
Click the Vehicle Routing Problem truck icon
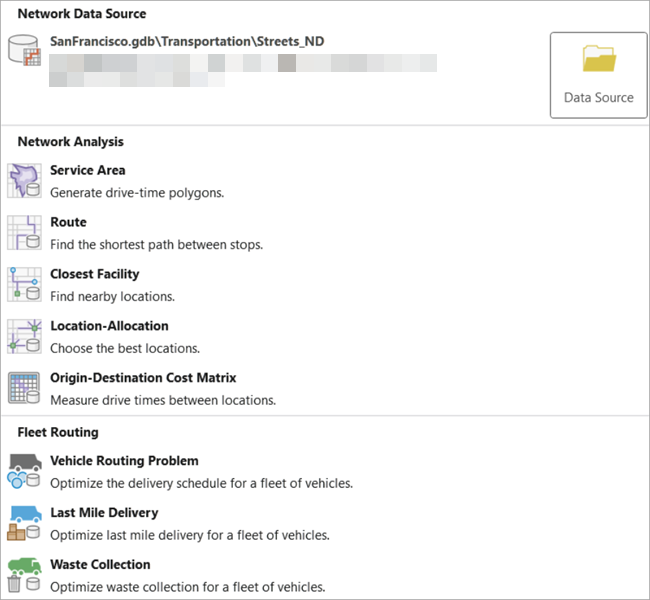(23, 472)
